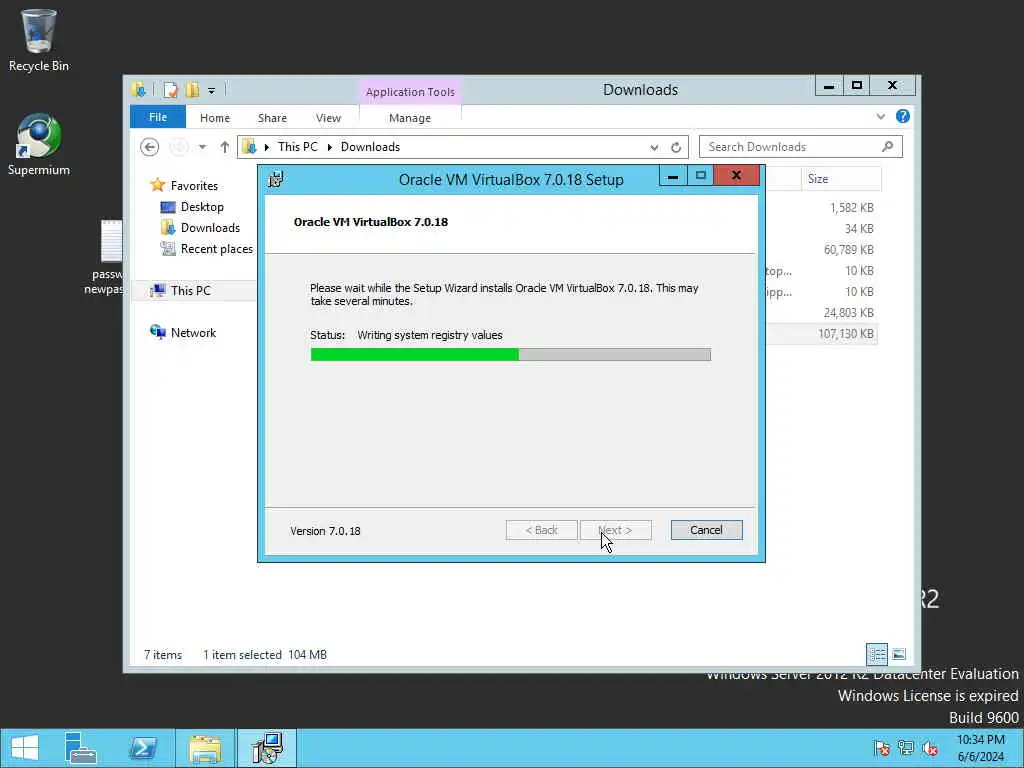
Task: Click the installation progress bar
Action: click(x=511, y=355)
